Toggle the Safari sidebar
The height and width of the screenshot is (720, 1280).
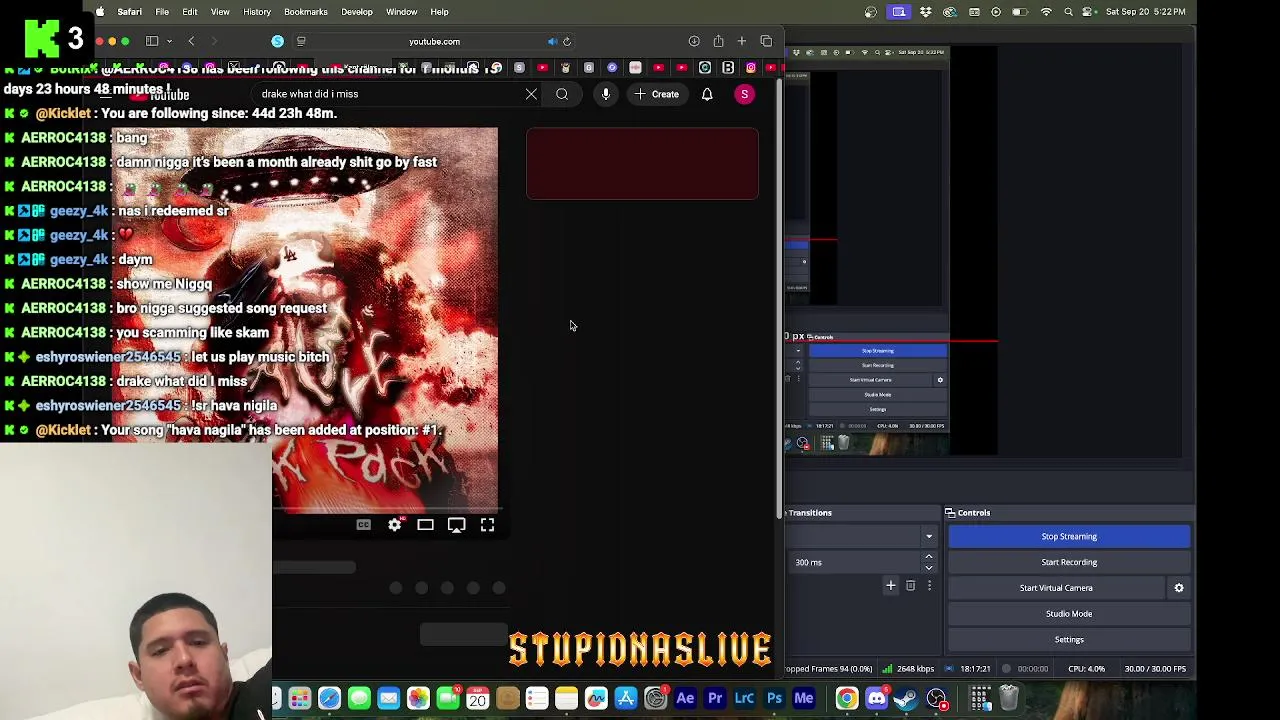click(152, 41)
